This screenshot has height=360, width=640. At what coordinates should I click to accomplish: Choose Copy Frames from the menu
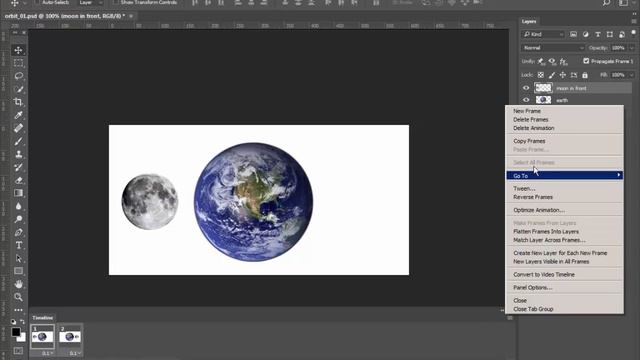tap(529, 141)
